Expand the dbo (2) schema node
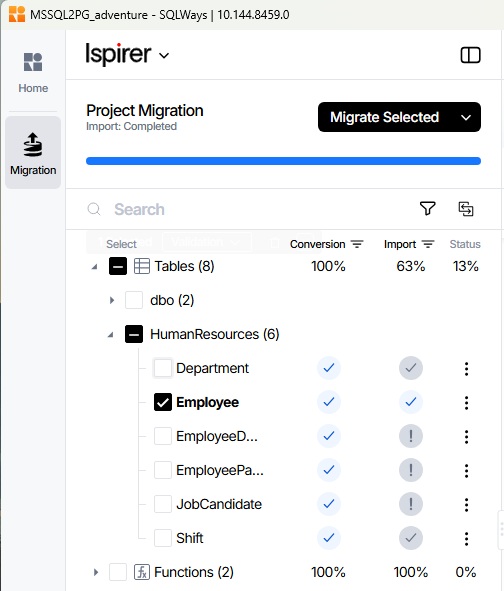This screenshot has width=504, height=591. click(112, 300)
